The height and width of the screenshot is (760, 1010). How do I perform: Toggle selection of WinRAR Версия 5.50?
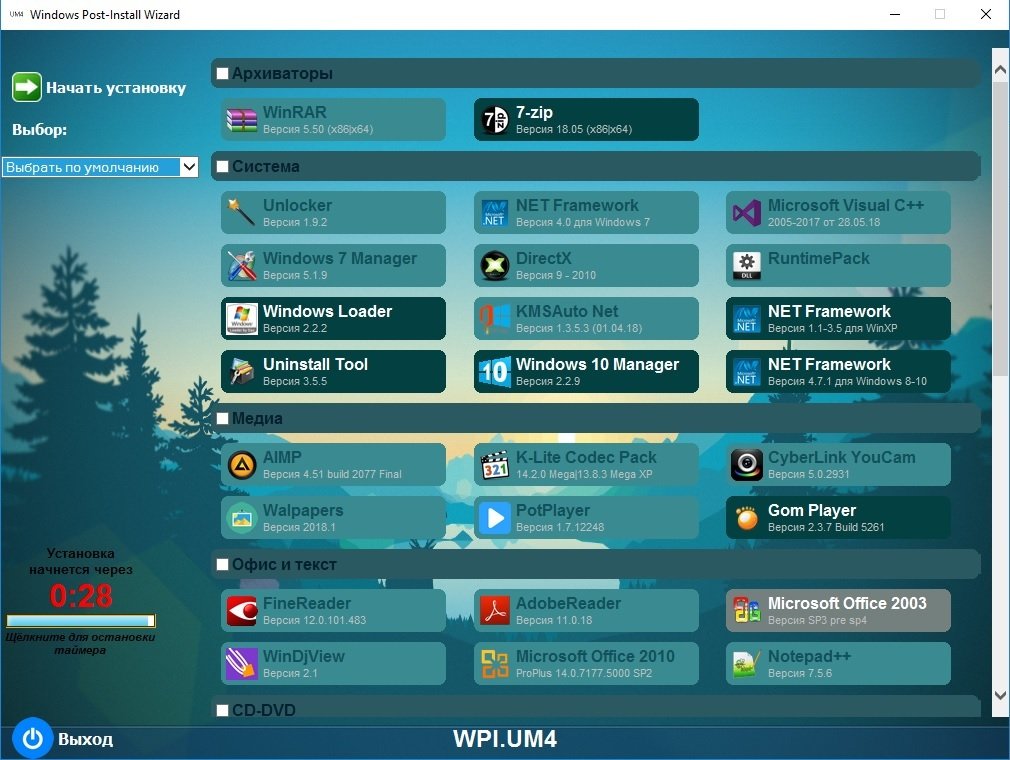333,120
